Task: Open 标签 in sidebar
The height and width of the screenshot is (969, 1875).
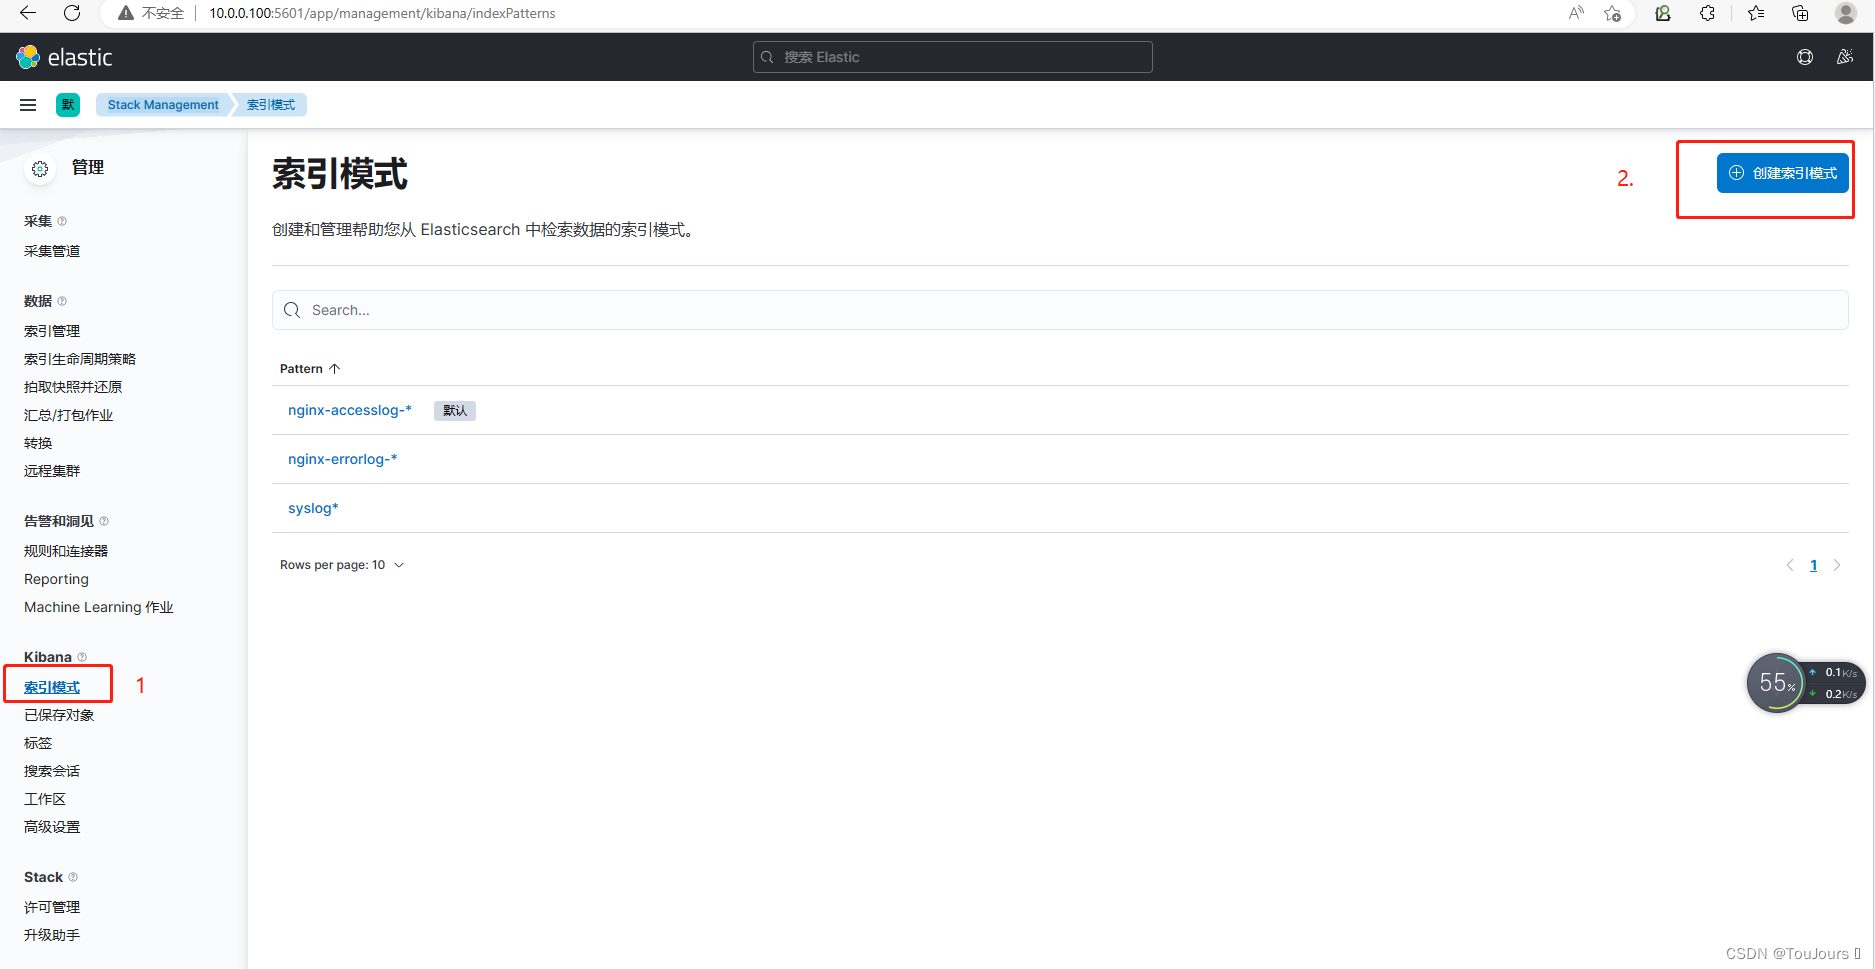Action: pos(38,743)
